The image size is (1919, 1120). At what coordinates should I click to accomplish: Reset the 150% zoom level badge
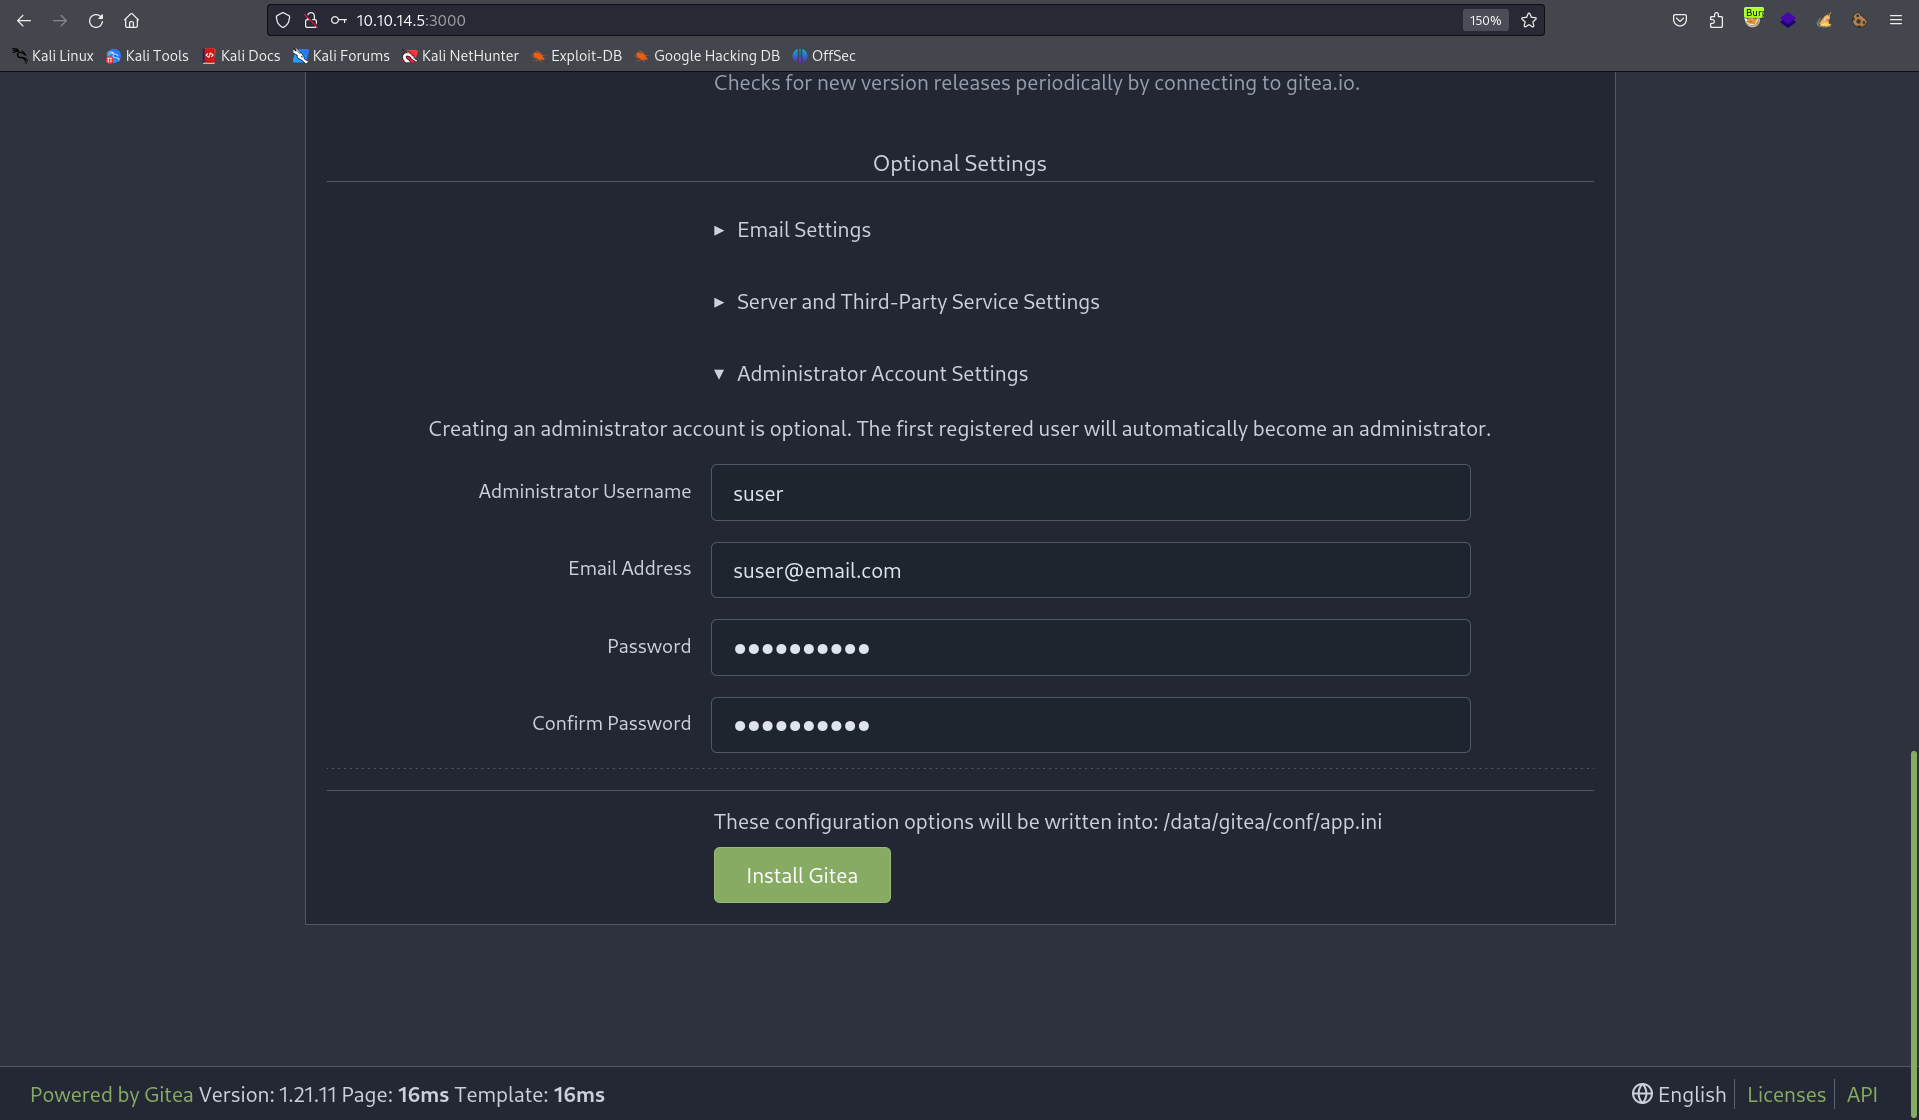tap(1485, 20)
